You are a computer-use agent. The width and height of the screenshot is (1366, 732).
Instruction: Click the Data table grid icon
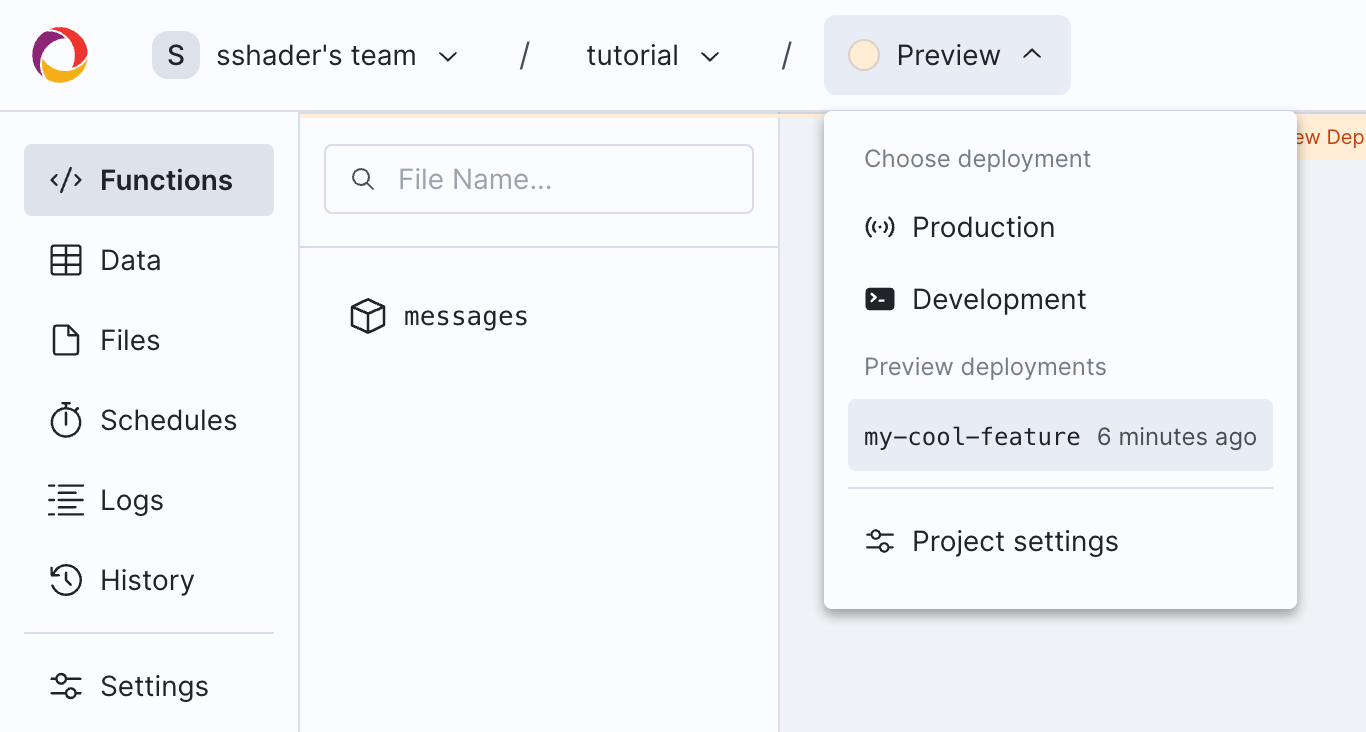(66, 260)
